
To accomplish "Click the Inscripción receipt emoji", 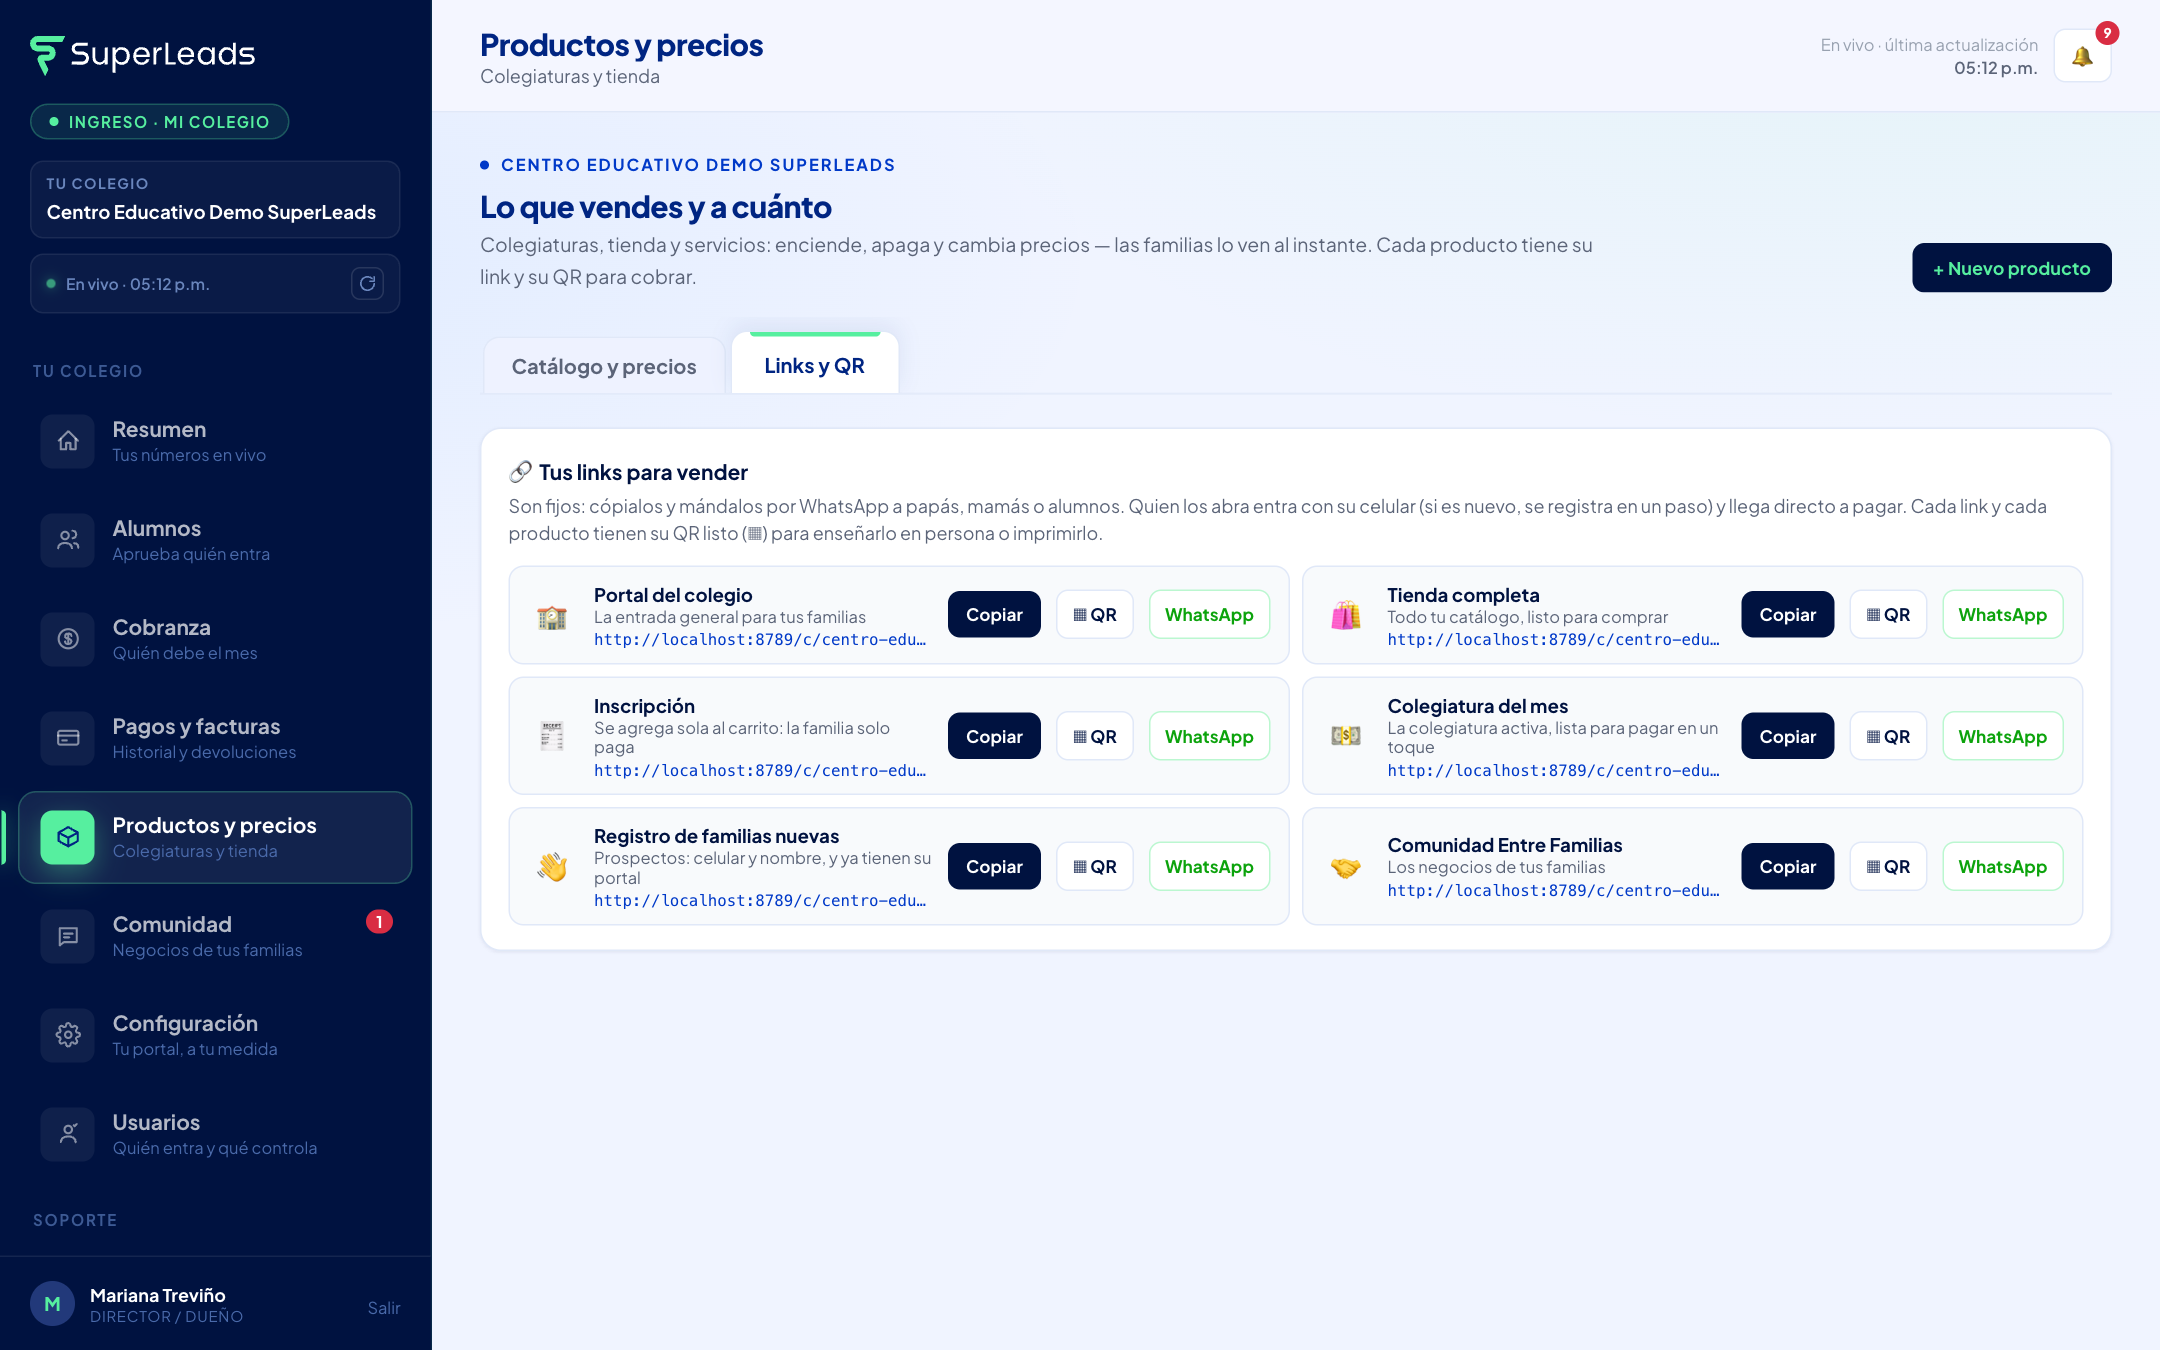I will pos(552,736).
